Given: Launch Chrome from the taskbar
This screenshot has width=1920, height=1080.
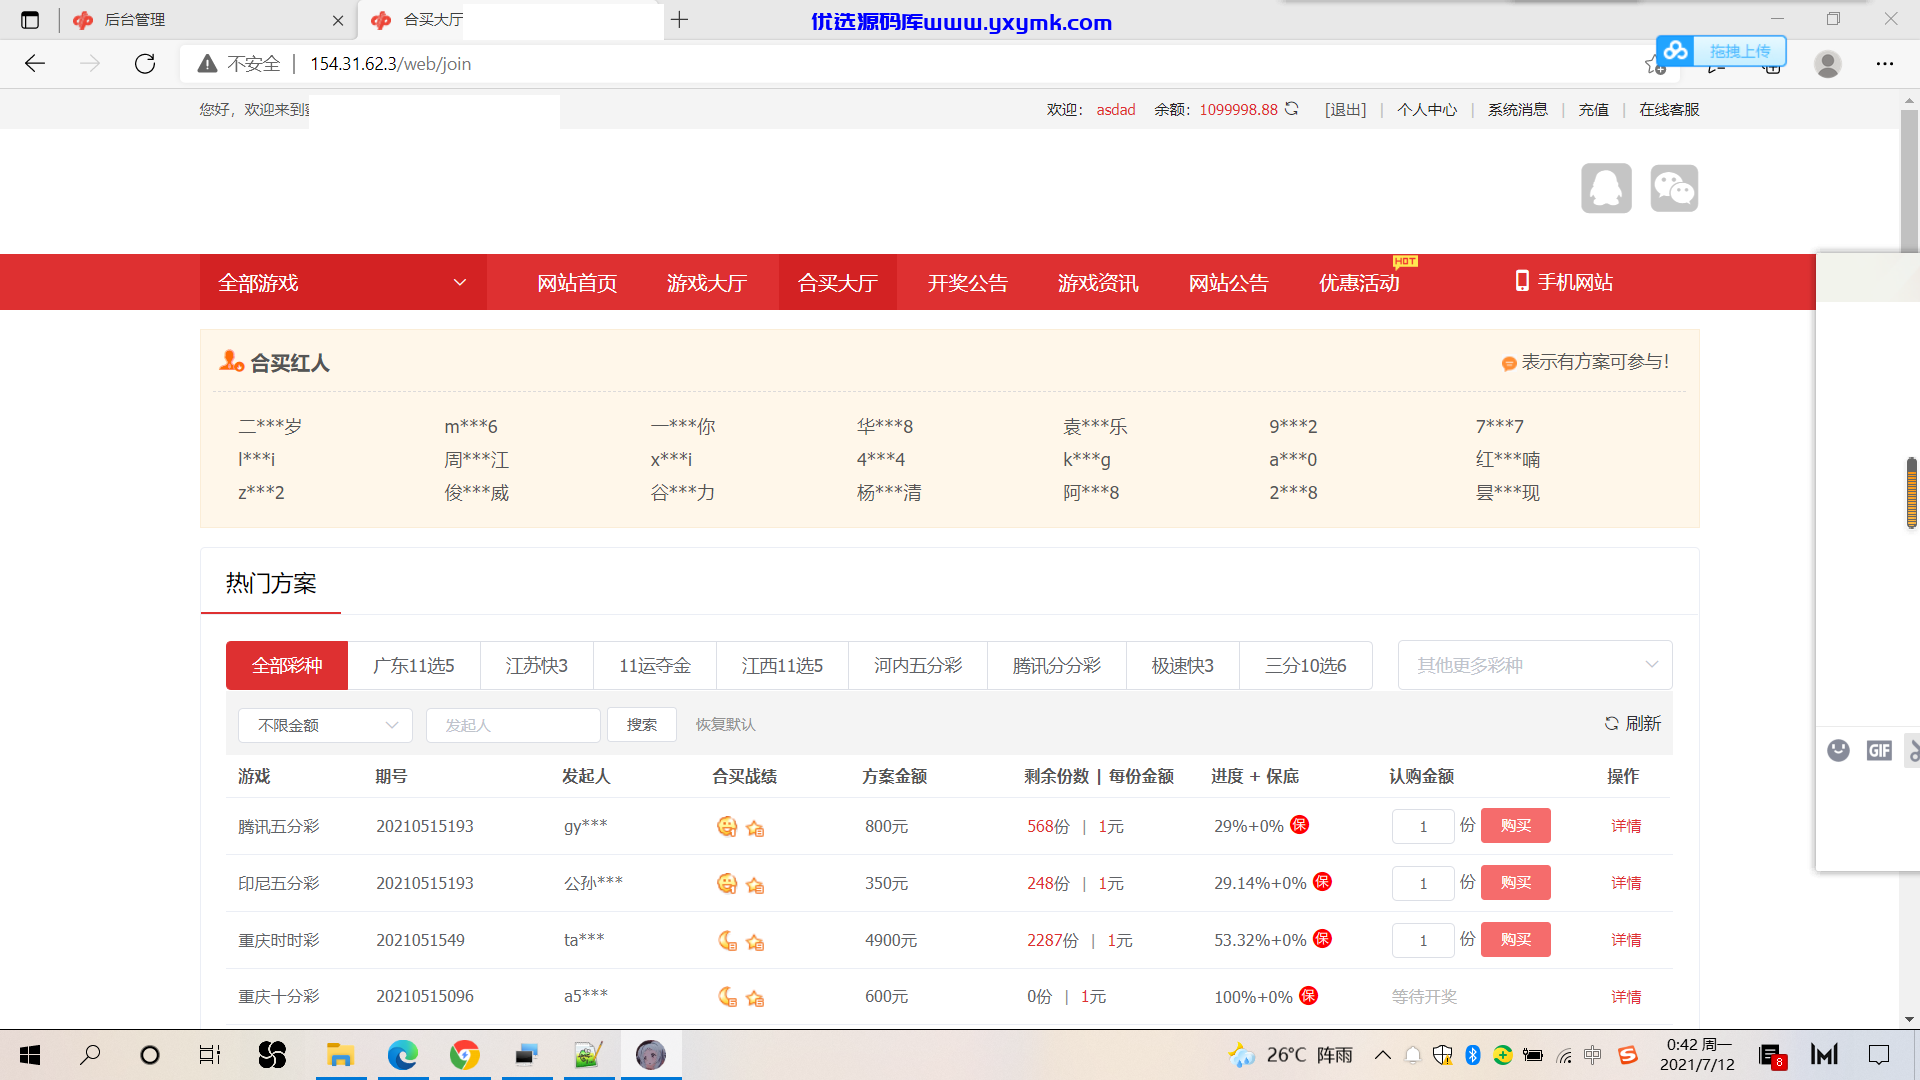Looking at the screenshot, I should [x=464, y=1055].
